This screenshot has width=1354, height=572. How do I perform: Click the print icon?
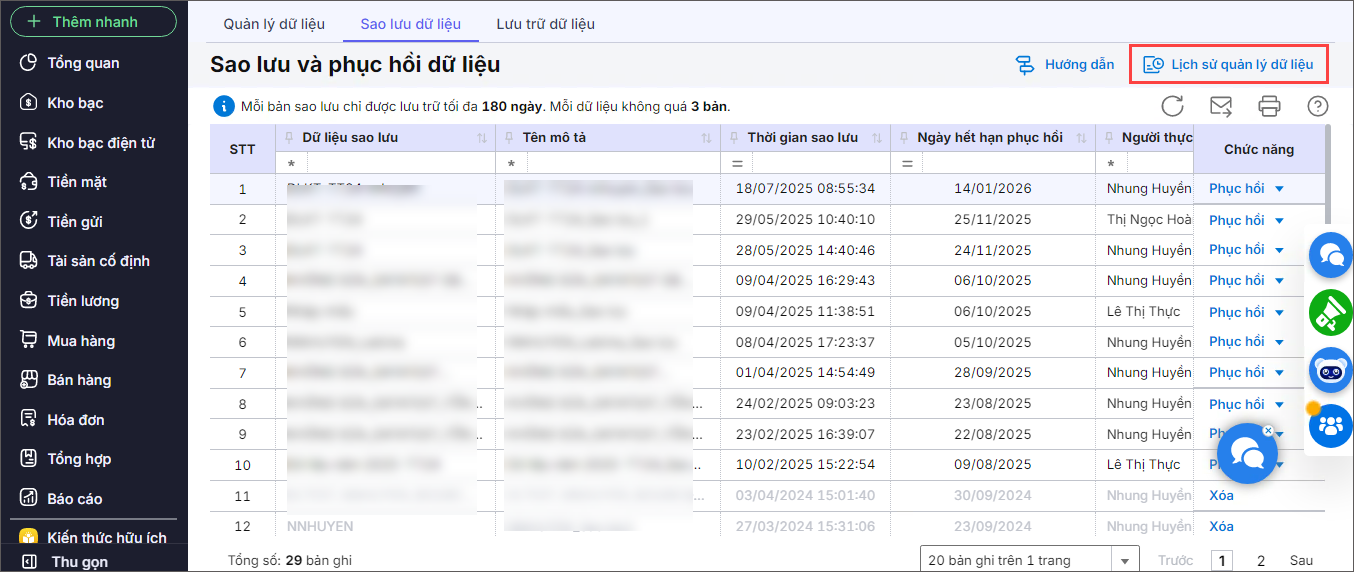[x=1269, y=106]
